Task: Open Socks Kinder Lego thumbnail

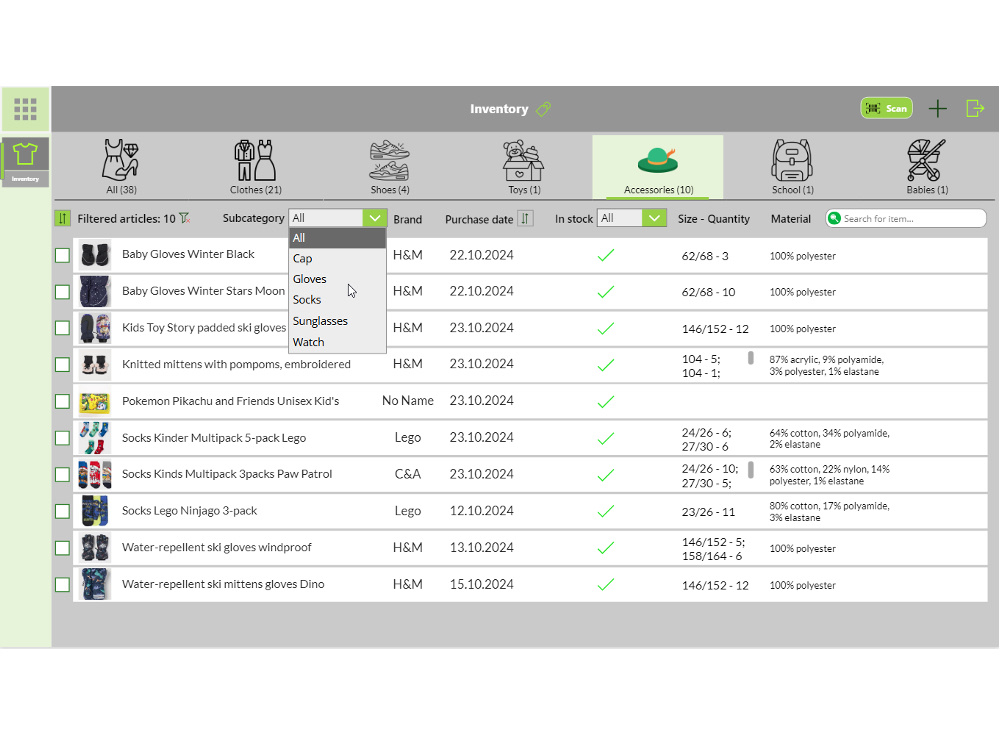Action: 95,438
